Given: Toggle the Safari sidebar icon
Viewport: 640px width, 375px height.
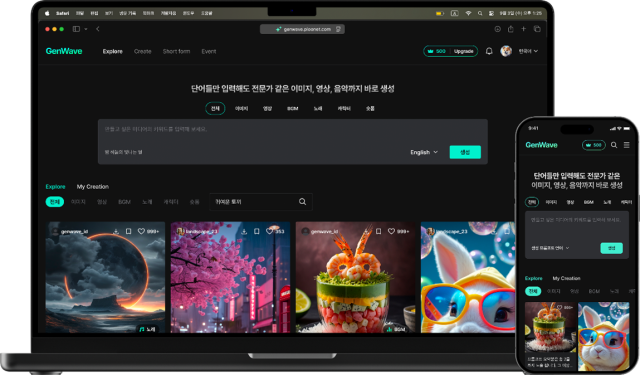Looking at the screenshot, I should tap(76, 29).
